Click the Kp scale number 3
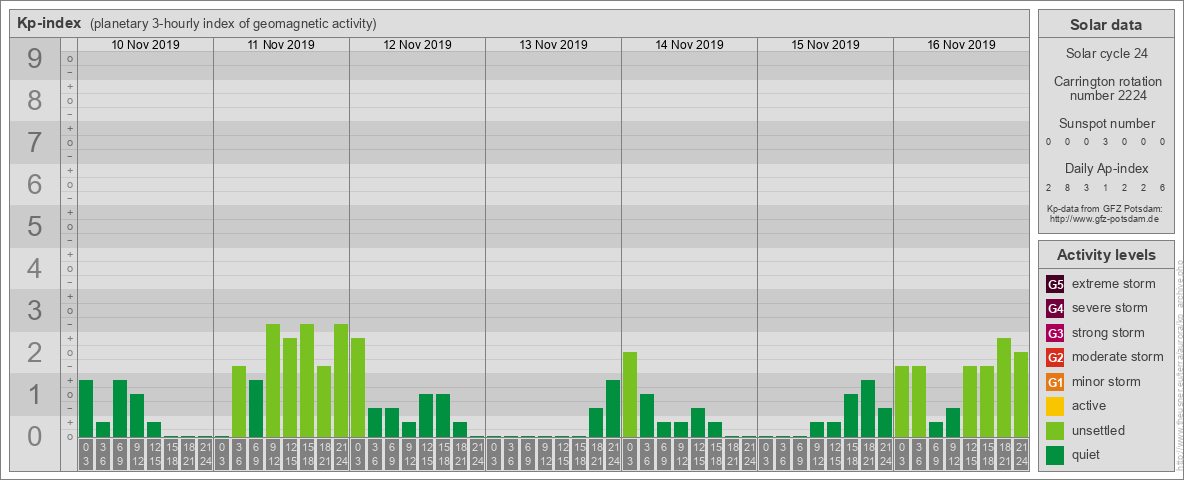The image size is (1184, 480). tap(35, 310)
